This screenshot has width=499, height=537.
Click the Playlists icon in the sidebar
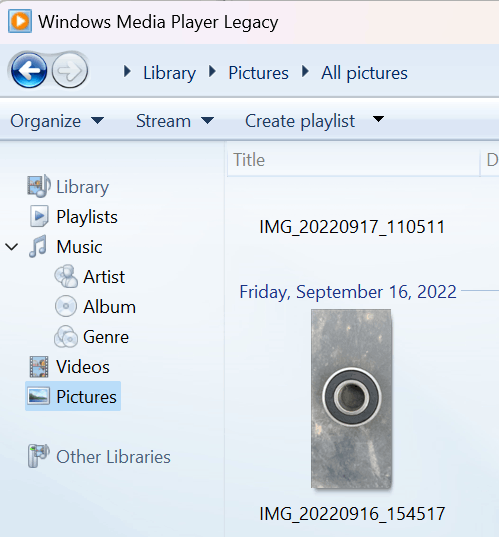(x=39, y=216)
